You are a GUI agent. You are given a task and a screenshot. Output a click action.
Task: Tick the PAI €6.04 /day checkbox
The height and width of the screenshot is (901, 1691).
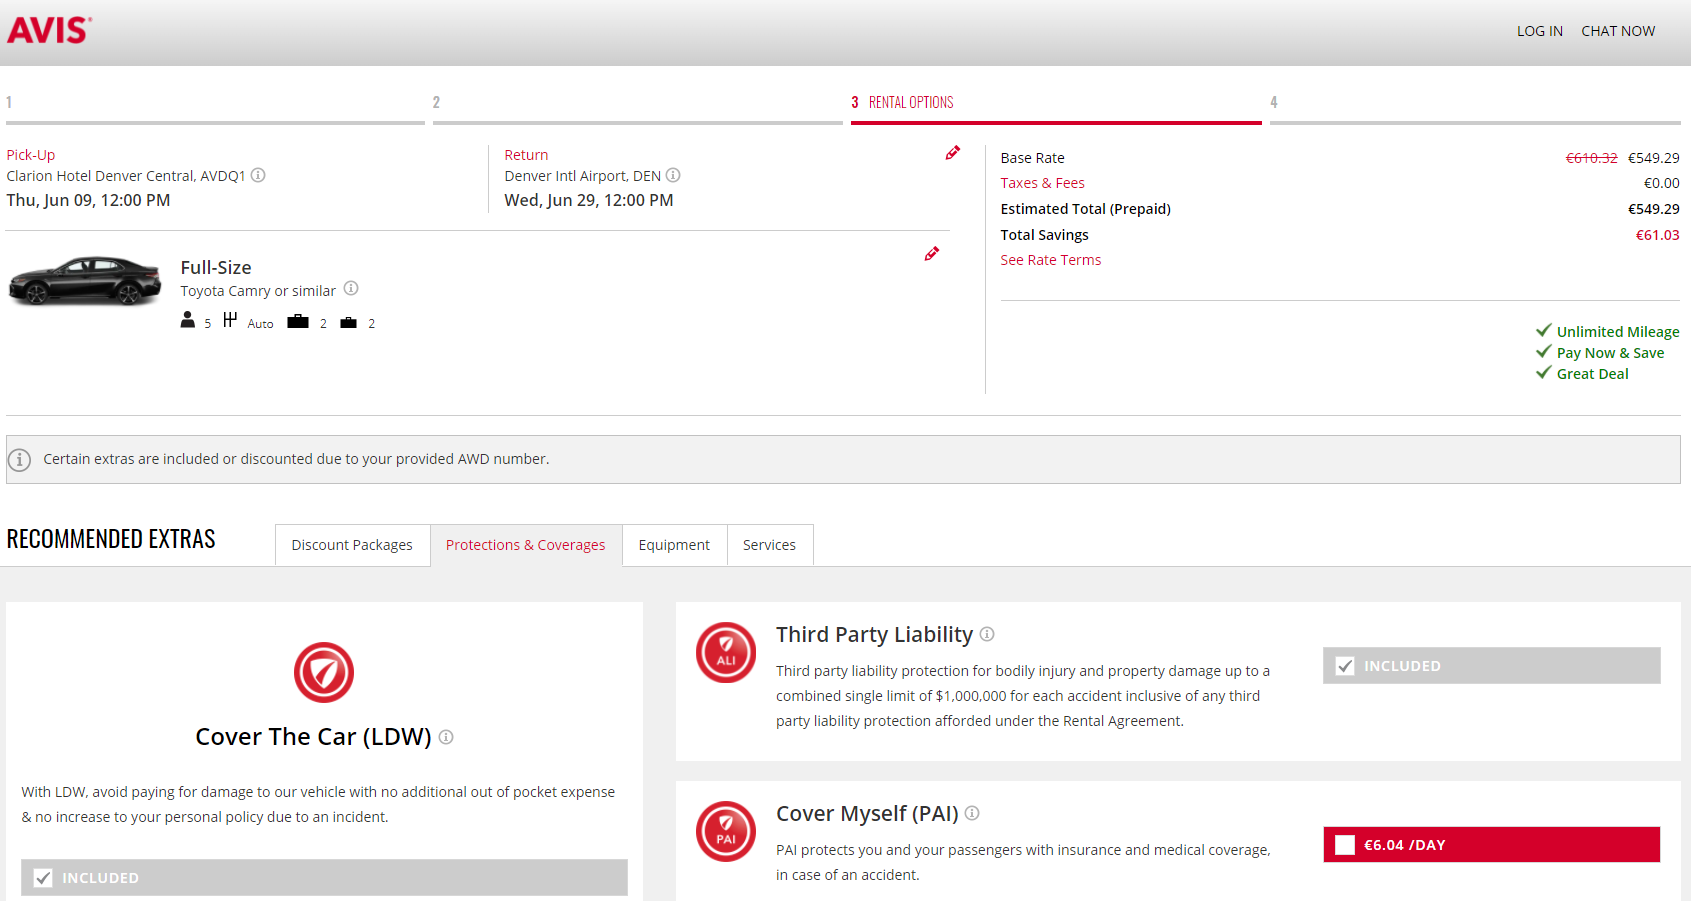coord(1345,845)
